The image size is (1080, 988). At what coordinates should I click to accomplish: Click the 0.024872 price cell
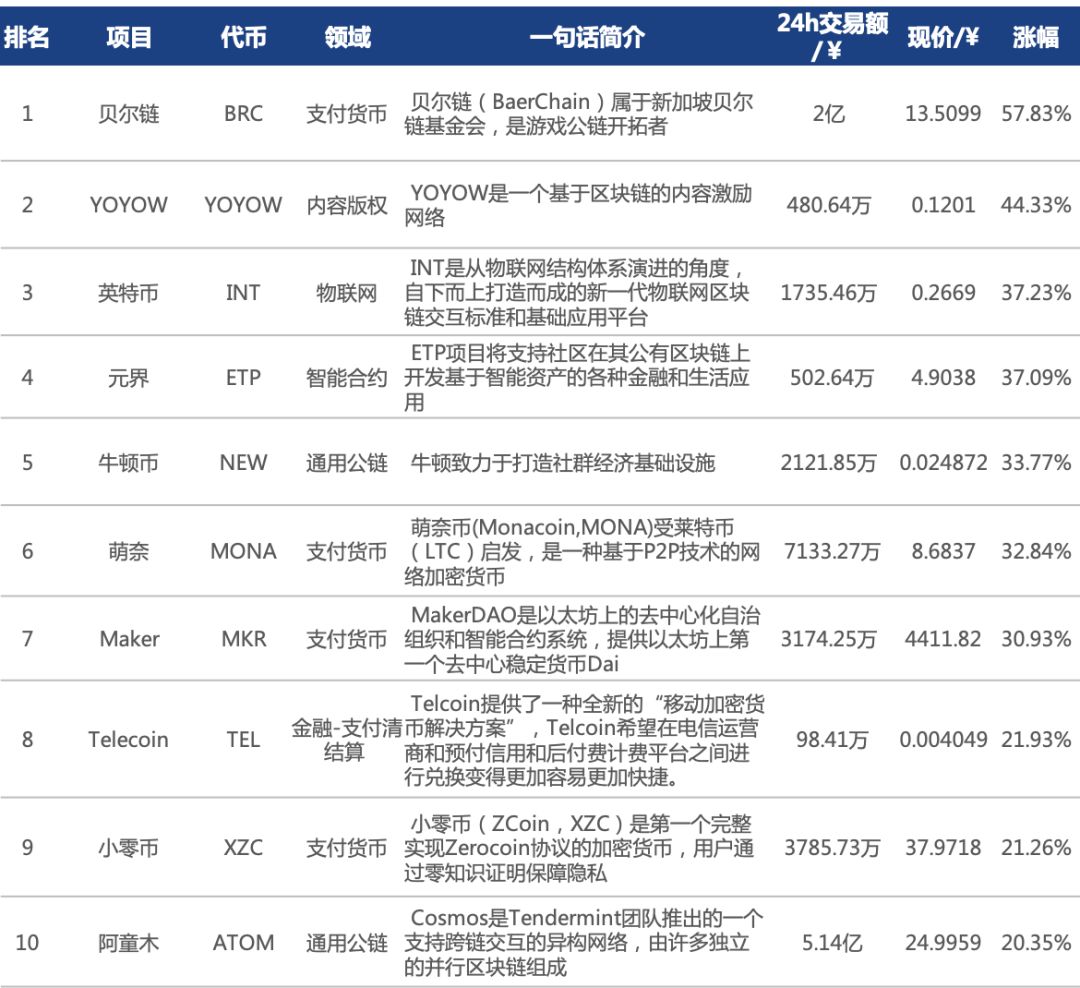coord(943,462)
